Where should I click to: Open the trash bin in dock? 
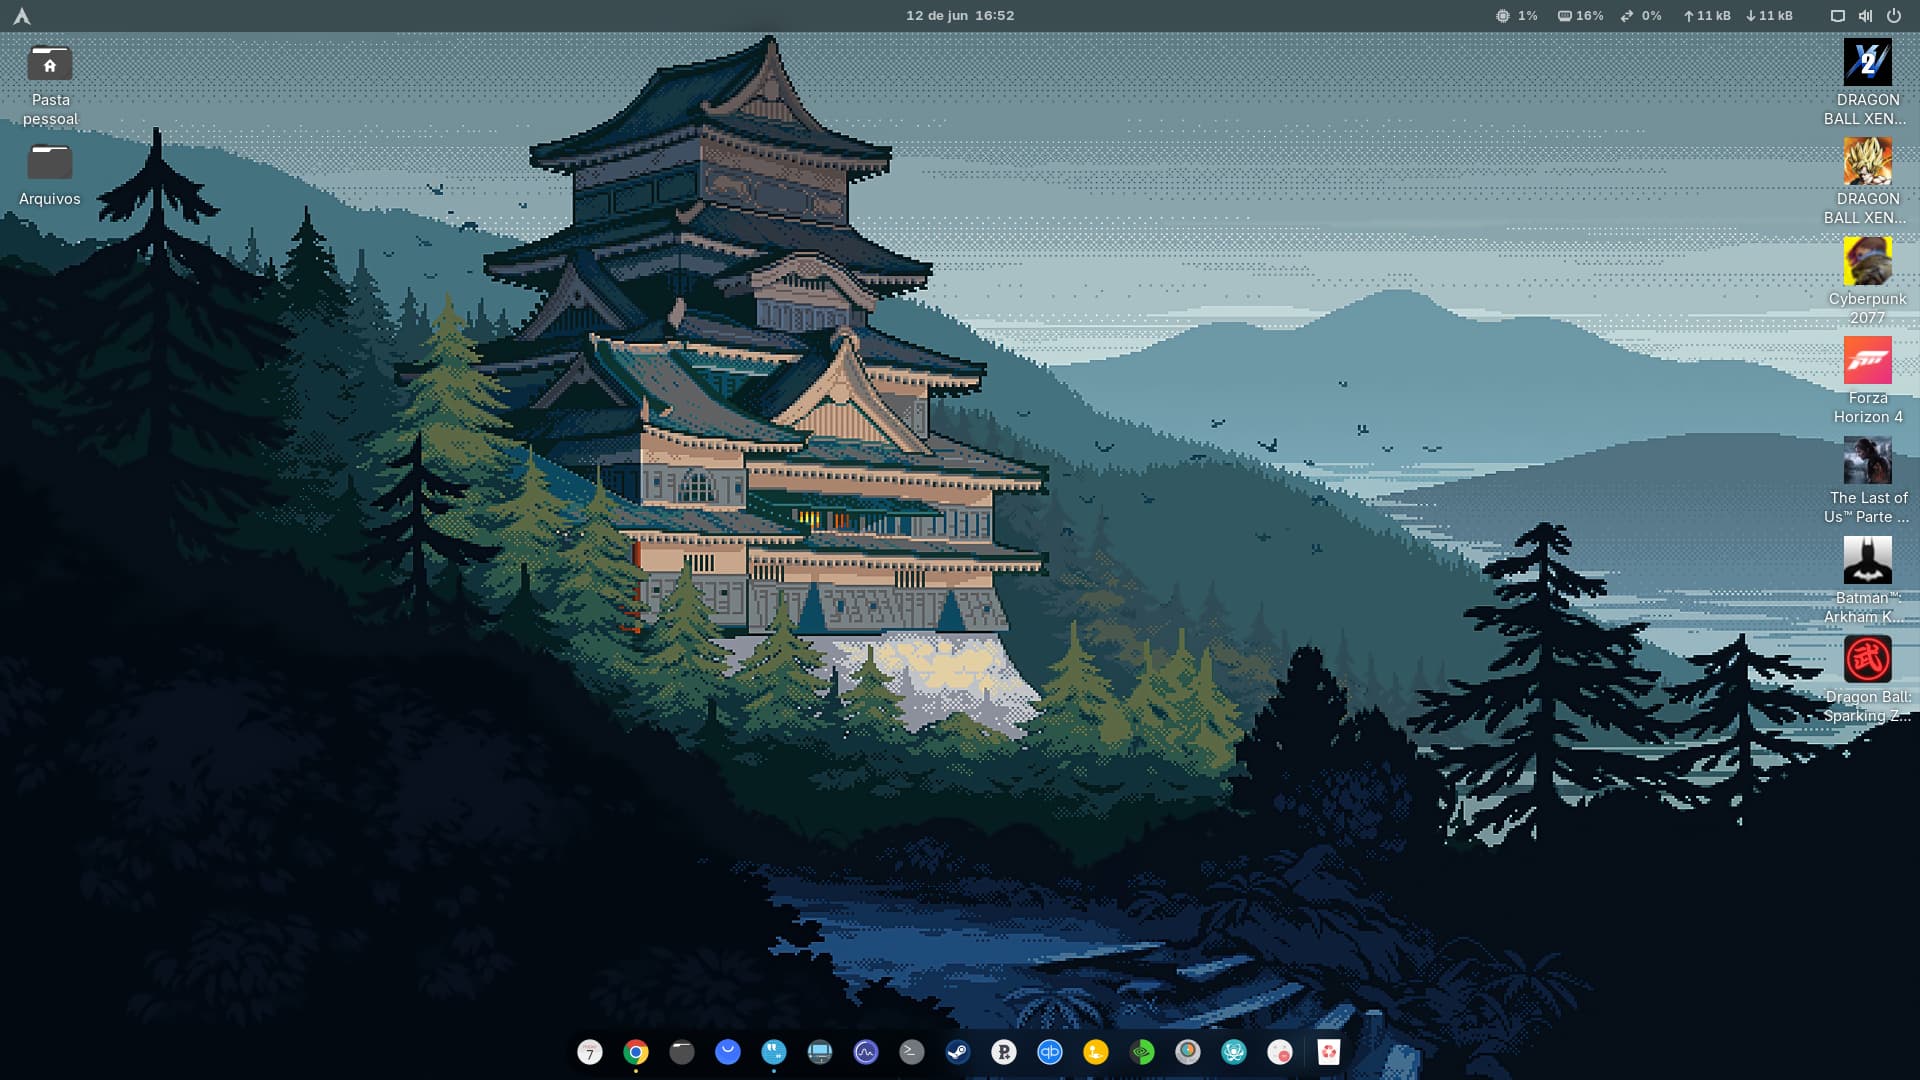(x=1328, y=1052)
